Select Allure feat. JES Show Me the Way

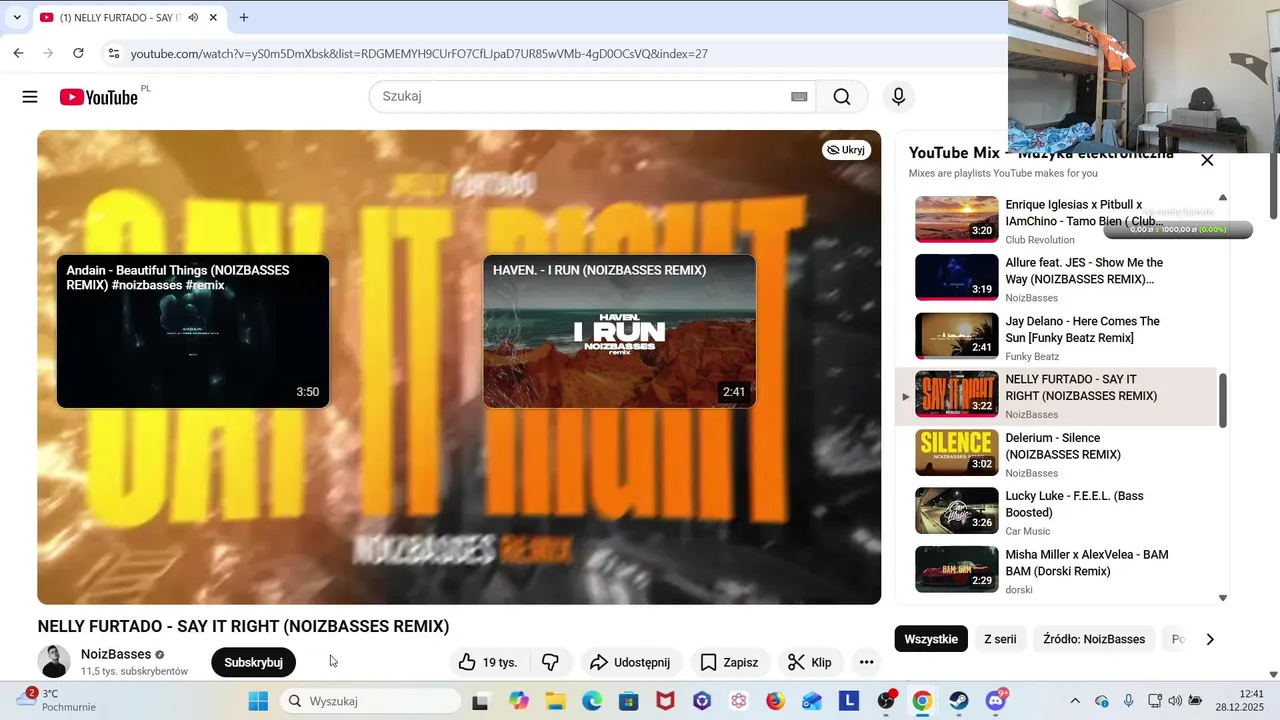[1056, 278]
